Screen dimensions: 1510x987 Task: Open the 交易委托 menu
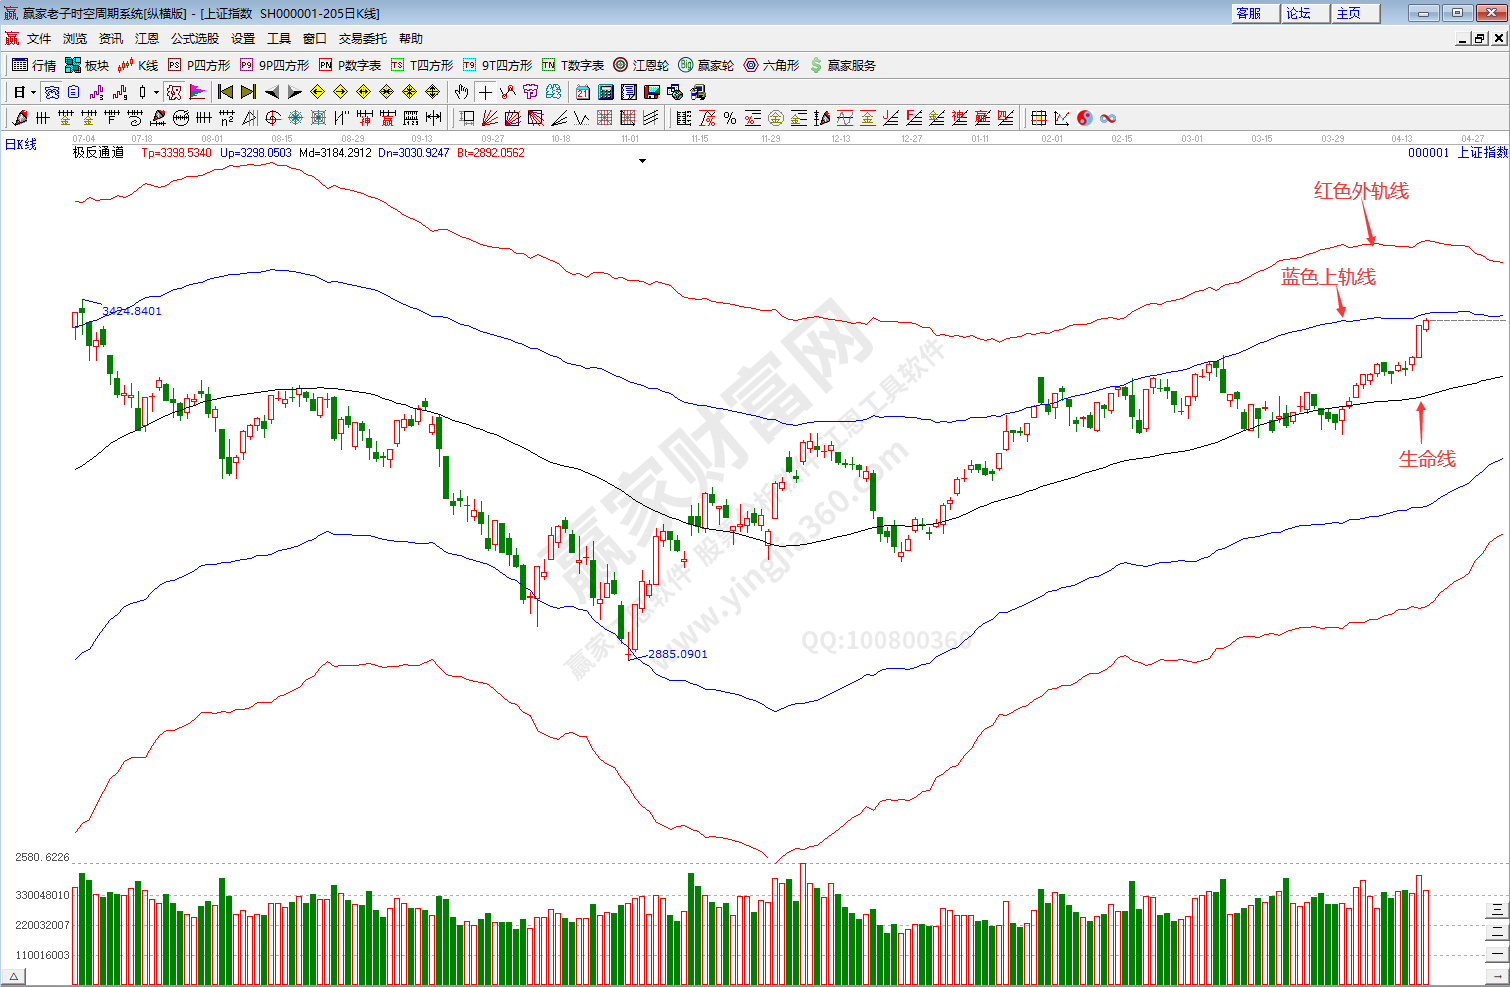pos(362,39)
